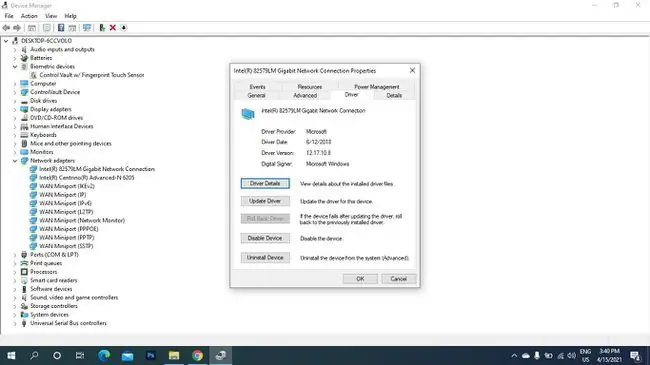This screenshot has width=650, height=365.
Task: Click Cancel in properties dialog
Action: click(x=398, y=279)
